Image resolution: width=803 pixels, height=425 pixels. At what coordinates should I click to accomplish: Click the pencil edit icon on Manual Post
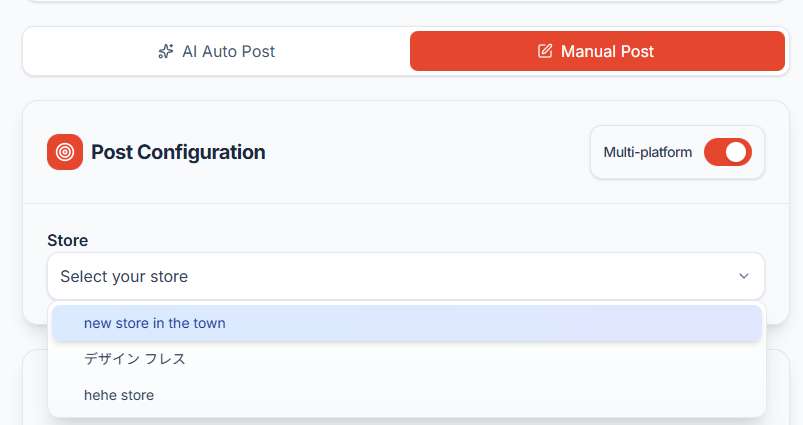[545, 51]
